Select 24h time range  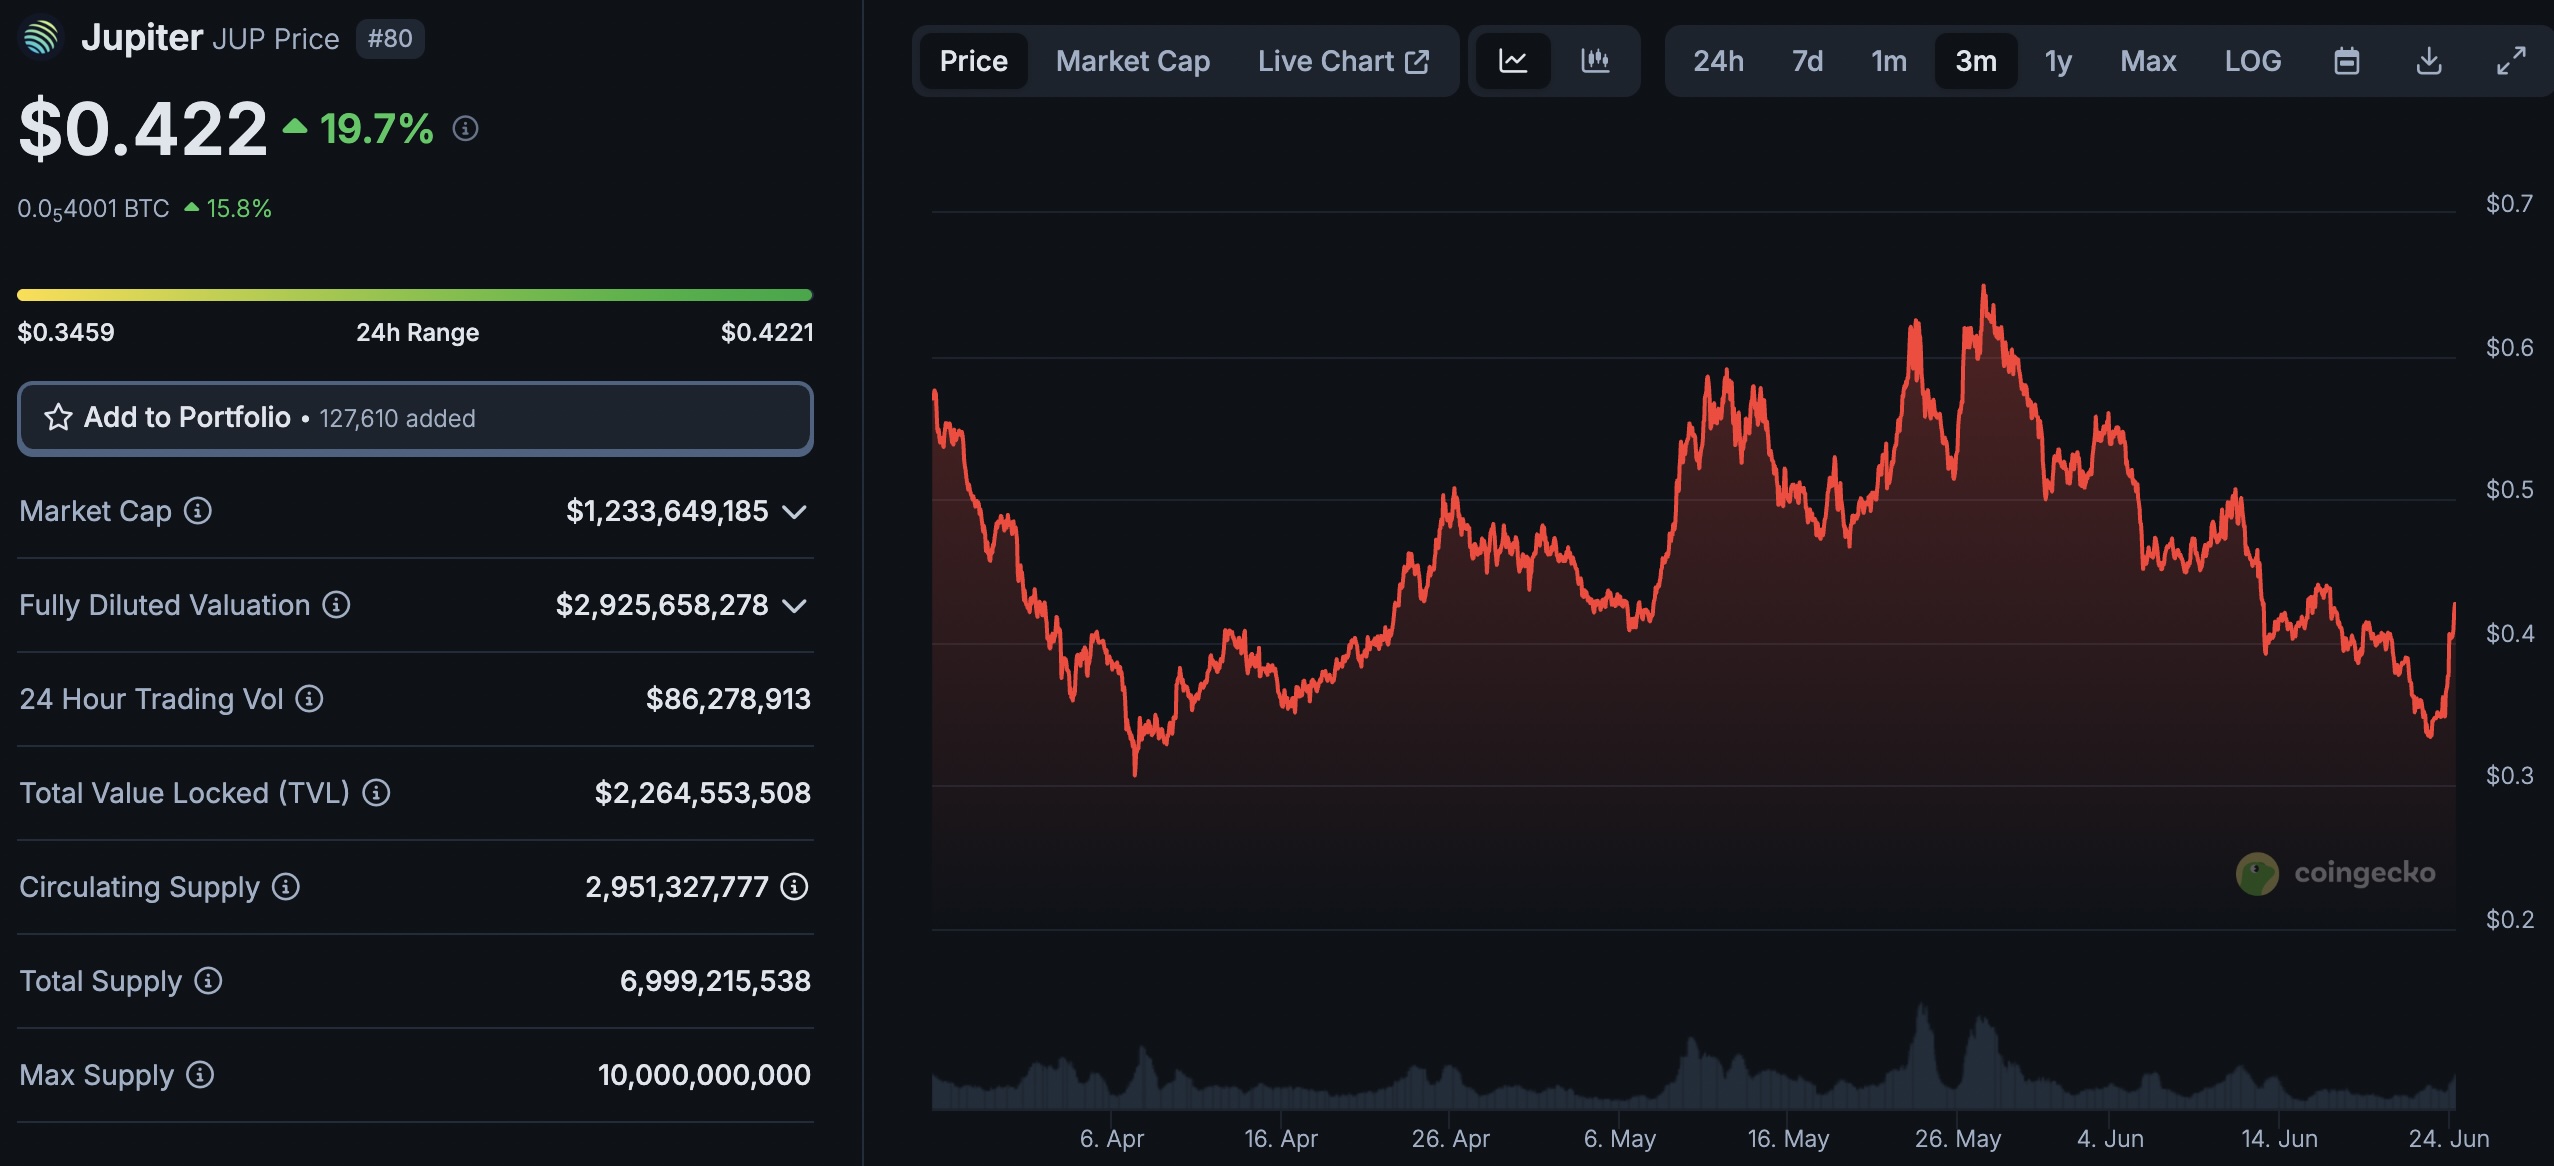pyautogui.click(x=1718, y=61)
